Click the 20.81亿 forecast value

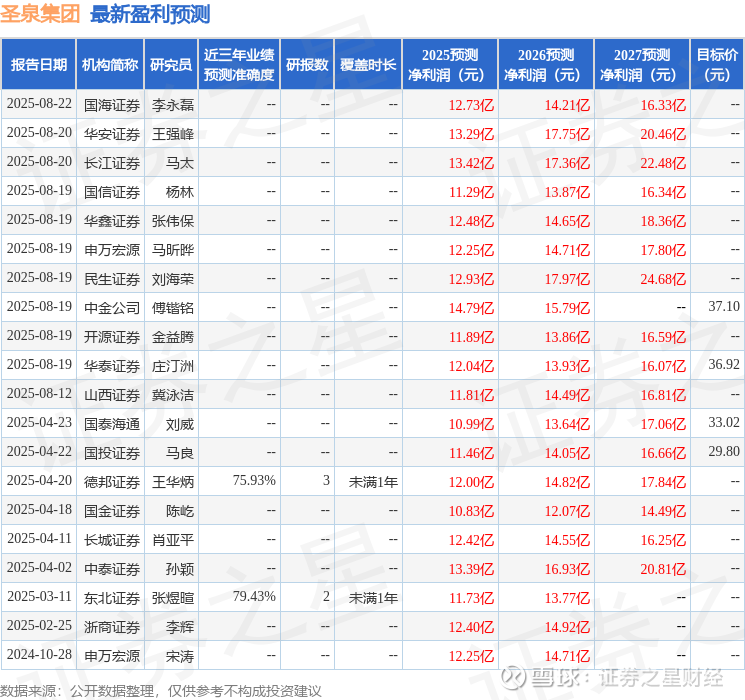point(663,569)
